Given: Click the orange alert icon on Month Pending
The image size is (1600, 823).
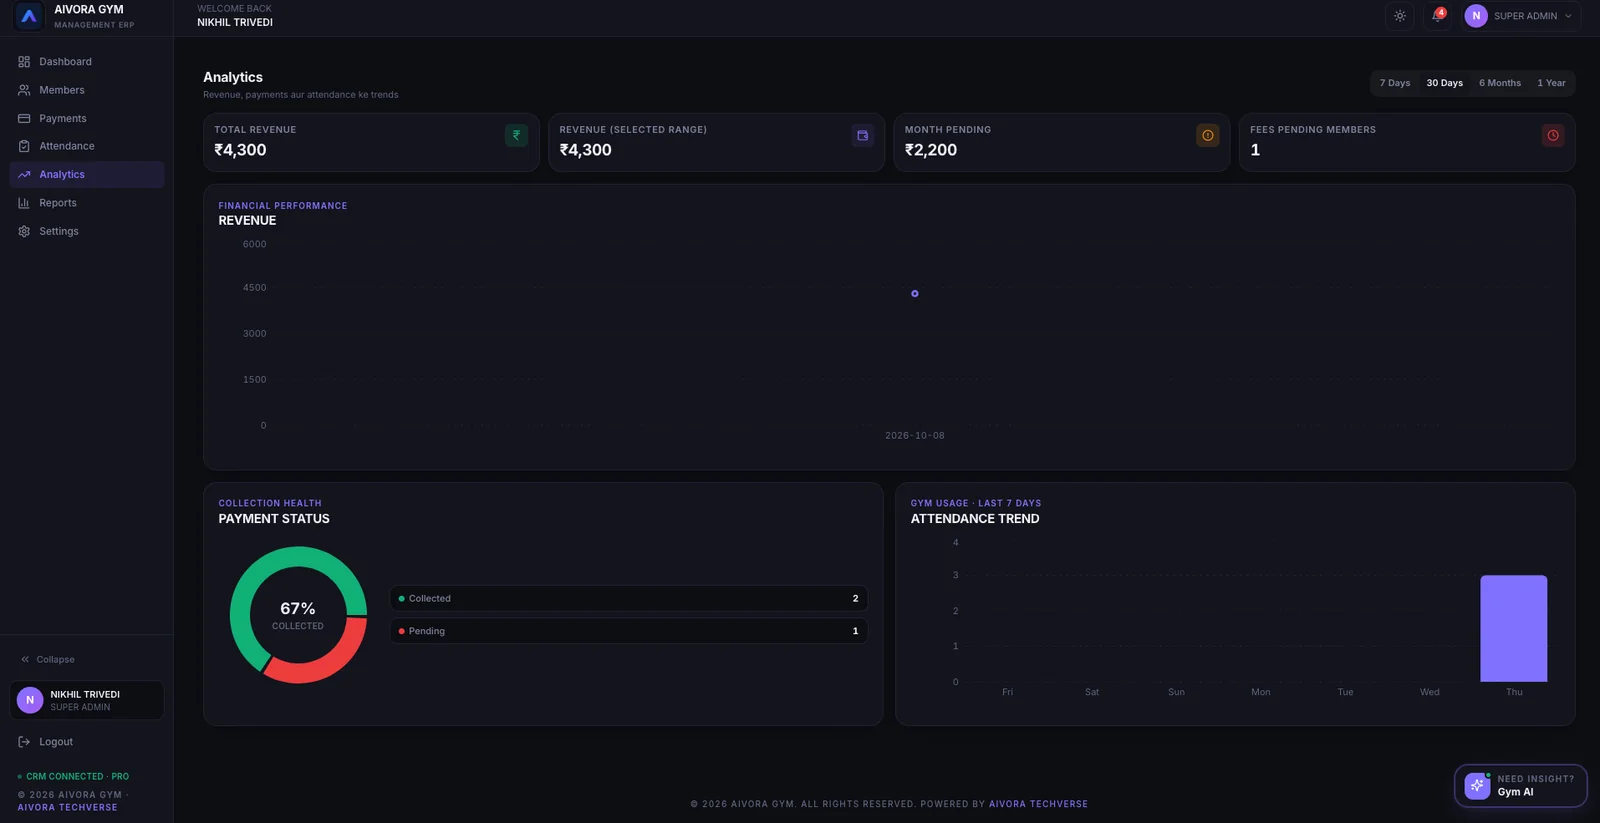Looking at the screenshot, I should (x=1207, y=135).
